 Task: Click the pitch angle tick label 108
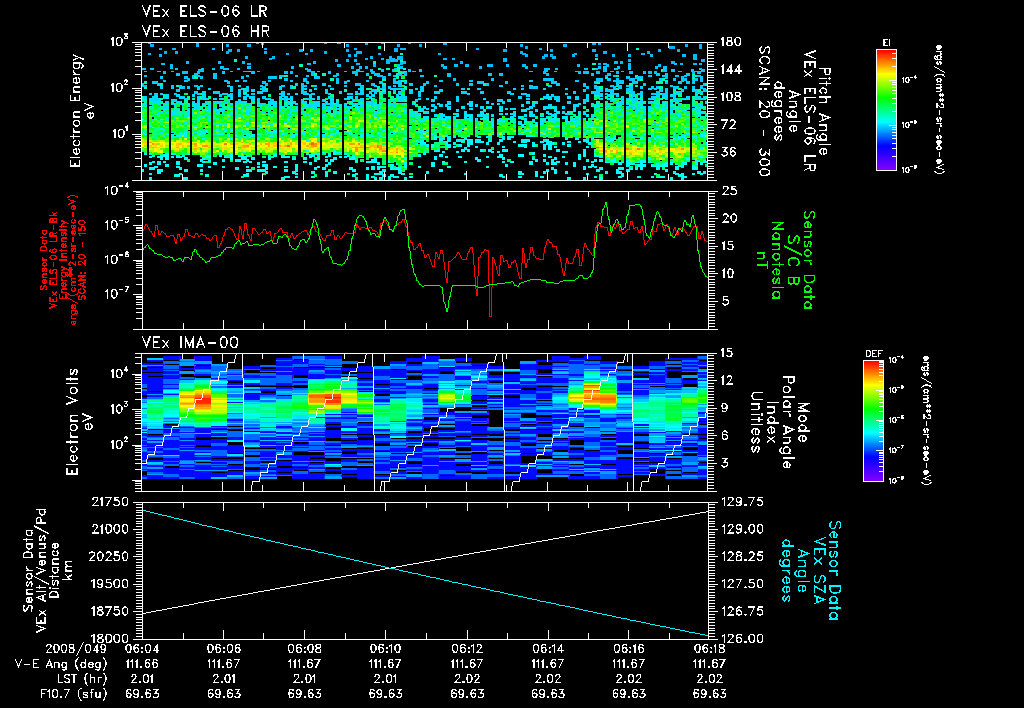pyautogui.click(x=731, y=97)
